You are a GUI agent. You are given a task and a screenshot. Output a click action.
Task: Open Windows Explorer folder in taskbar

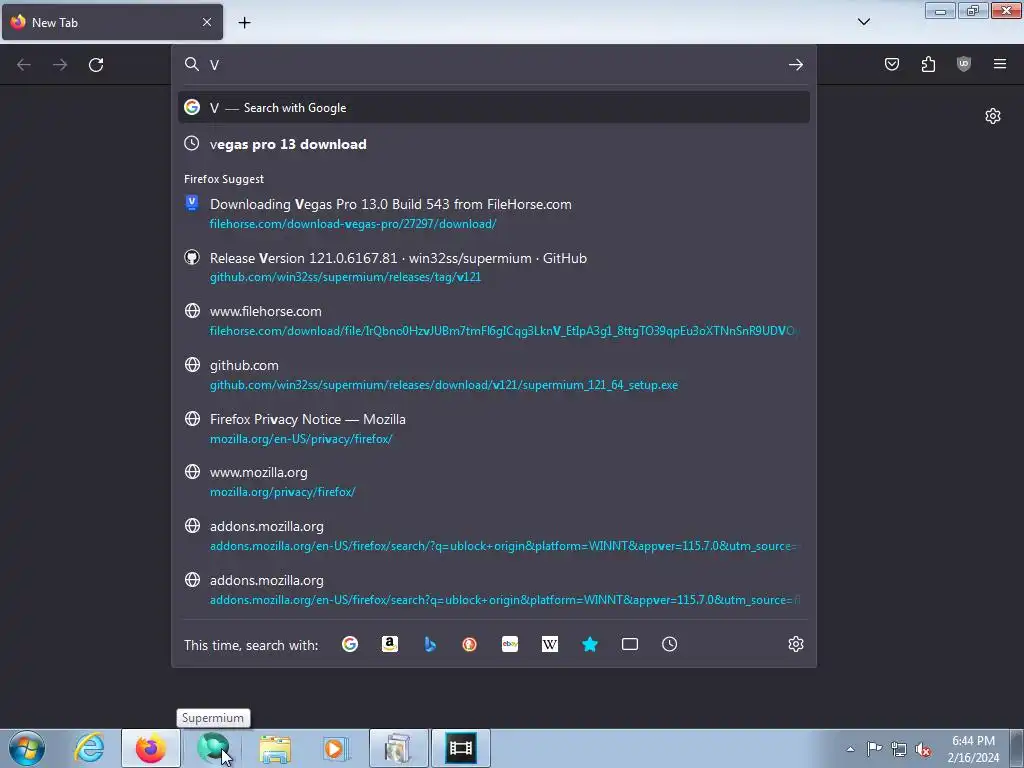(275, 748)
